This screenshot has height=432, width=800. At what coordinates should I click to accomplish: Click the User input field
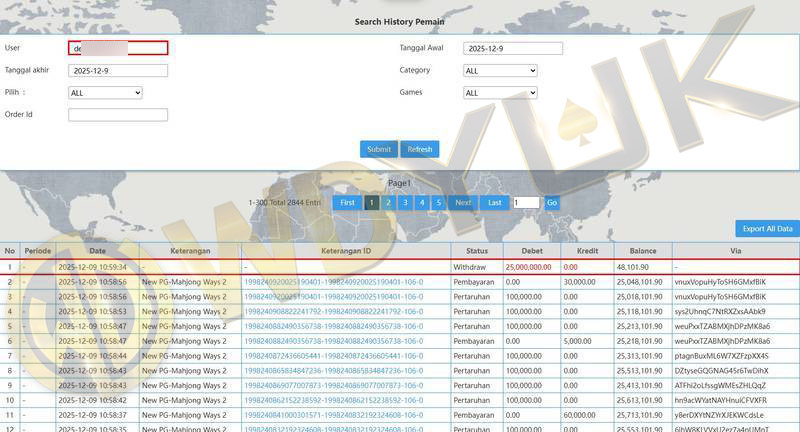pyautogui.click(x=118, y=48)
